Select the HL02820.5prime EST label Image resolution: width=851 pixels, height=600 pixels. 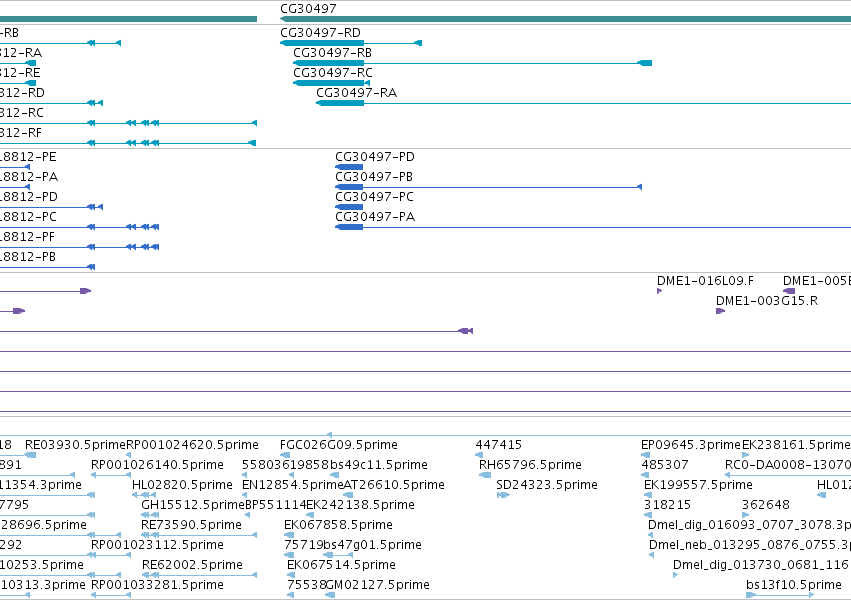pyautogui.click(x=182, y=485)
